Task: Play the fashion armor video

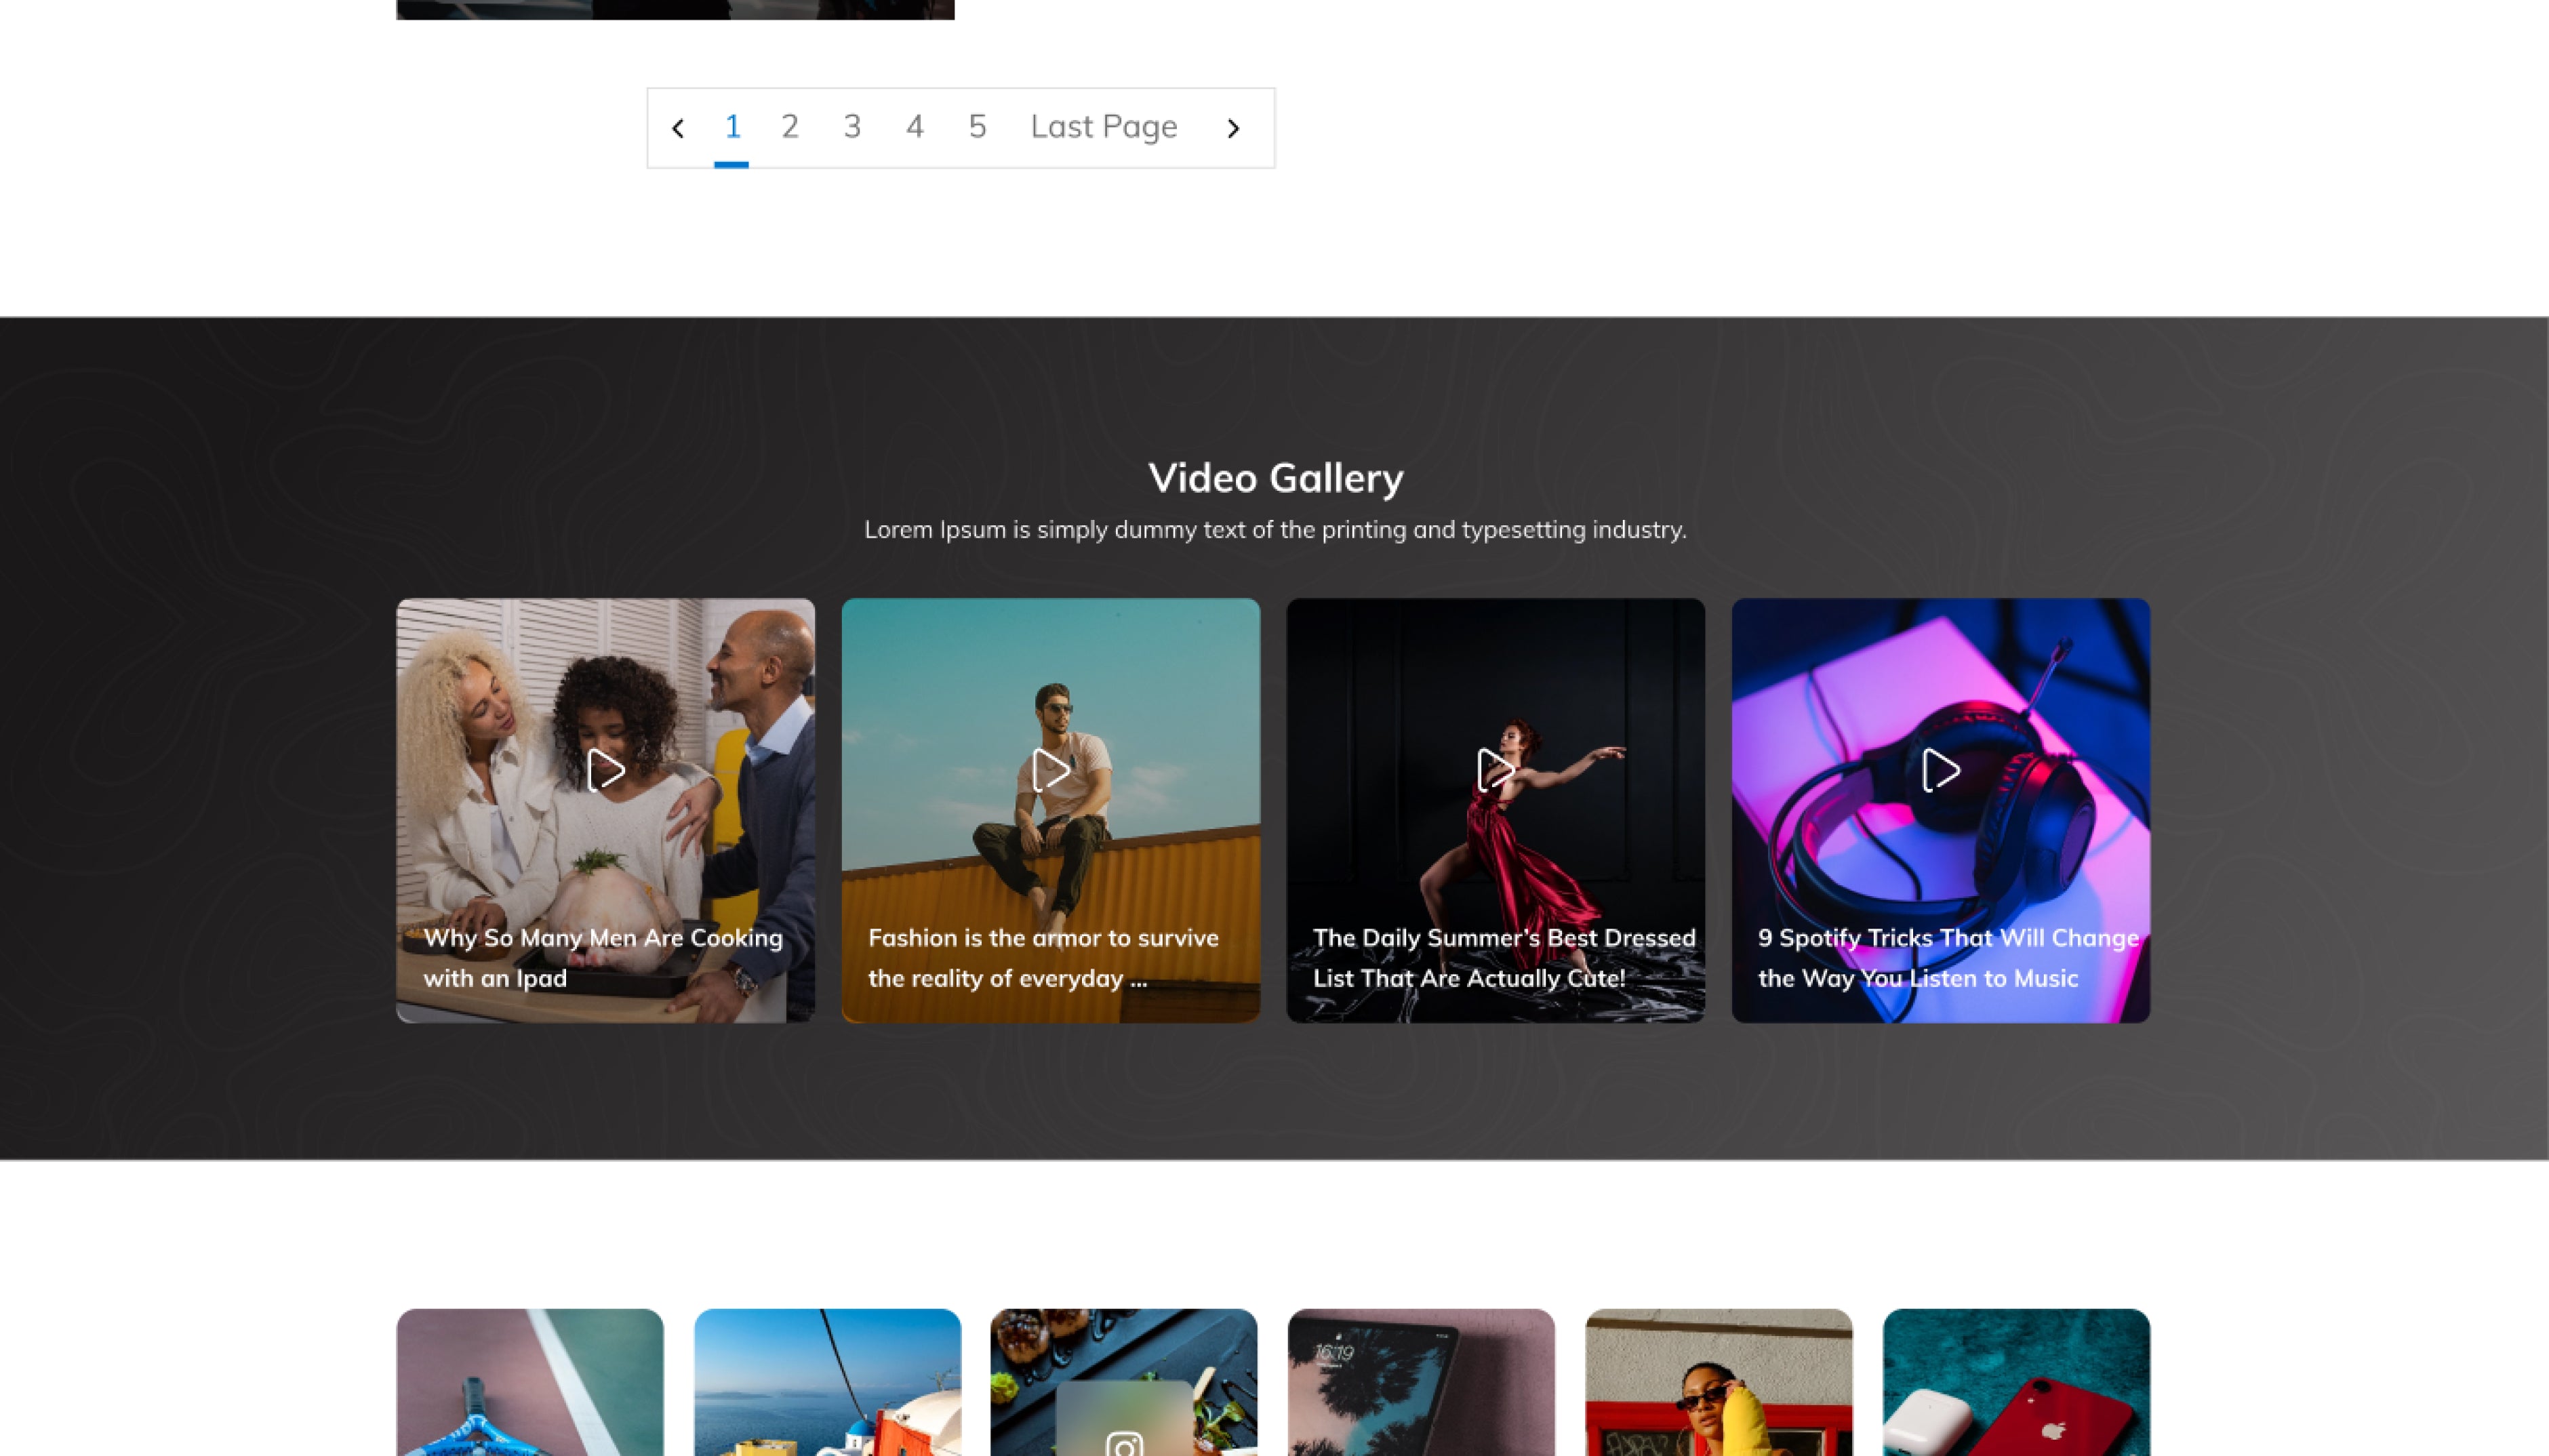Action: pos(1050,770)
